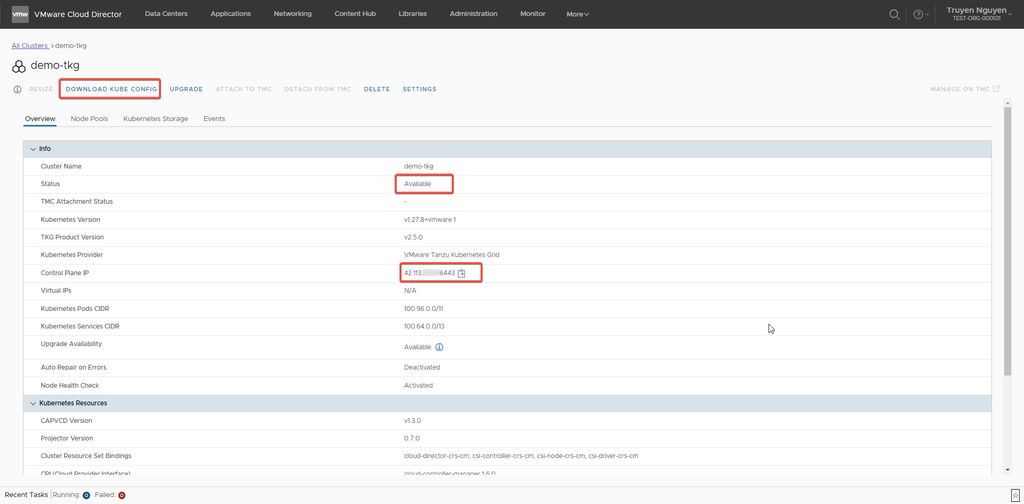This screenshot has width=1024, height=504.
Task: Open the Kubernetes Storage tab
Action: point(155,119)
